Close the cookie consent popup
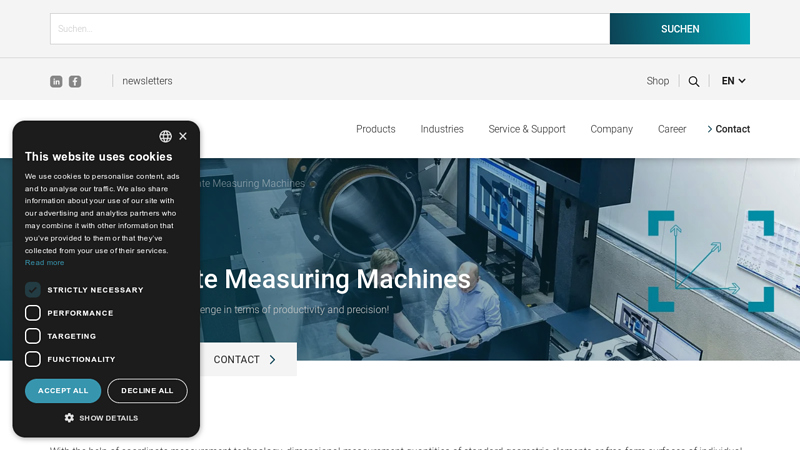Screen dimensions: 800x450 click(x=183, y=136)
